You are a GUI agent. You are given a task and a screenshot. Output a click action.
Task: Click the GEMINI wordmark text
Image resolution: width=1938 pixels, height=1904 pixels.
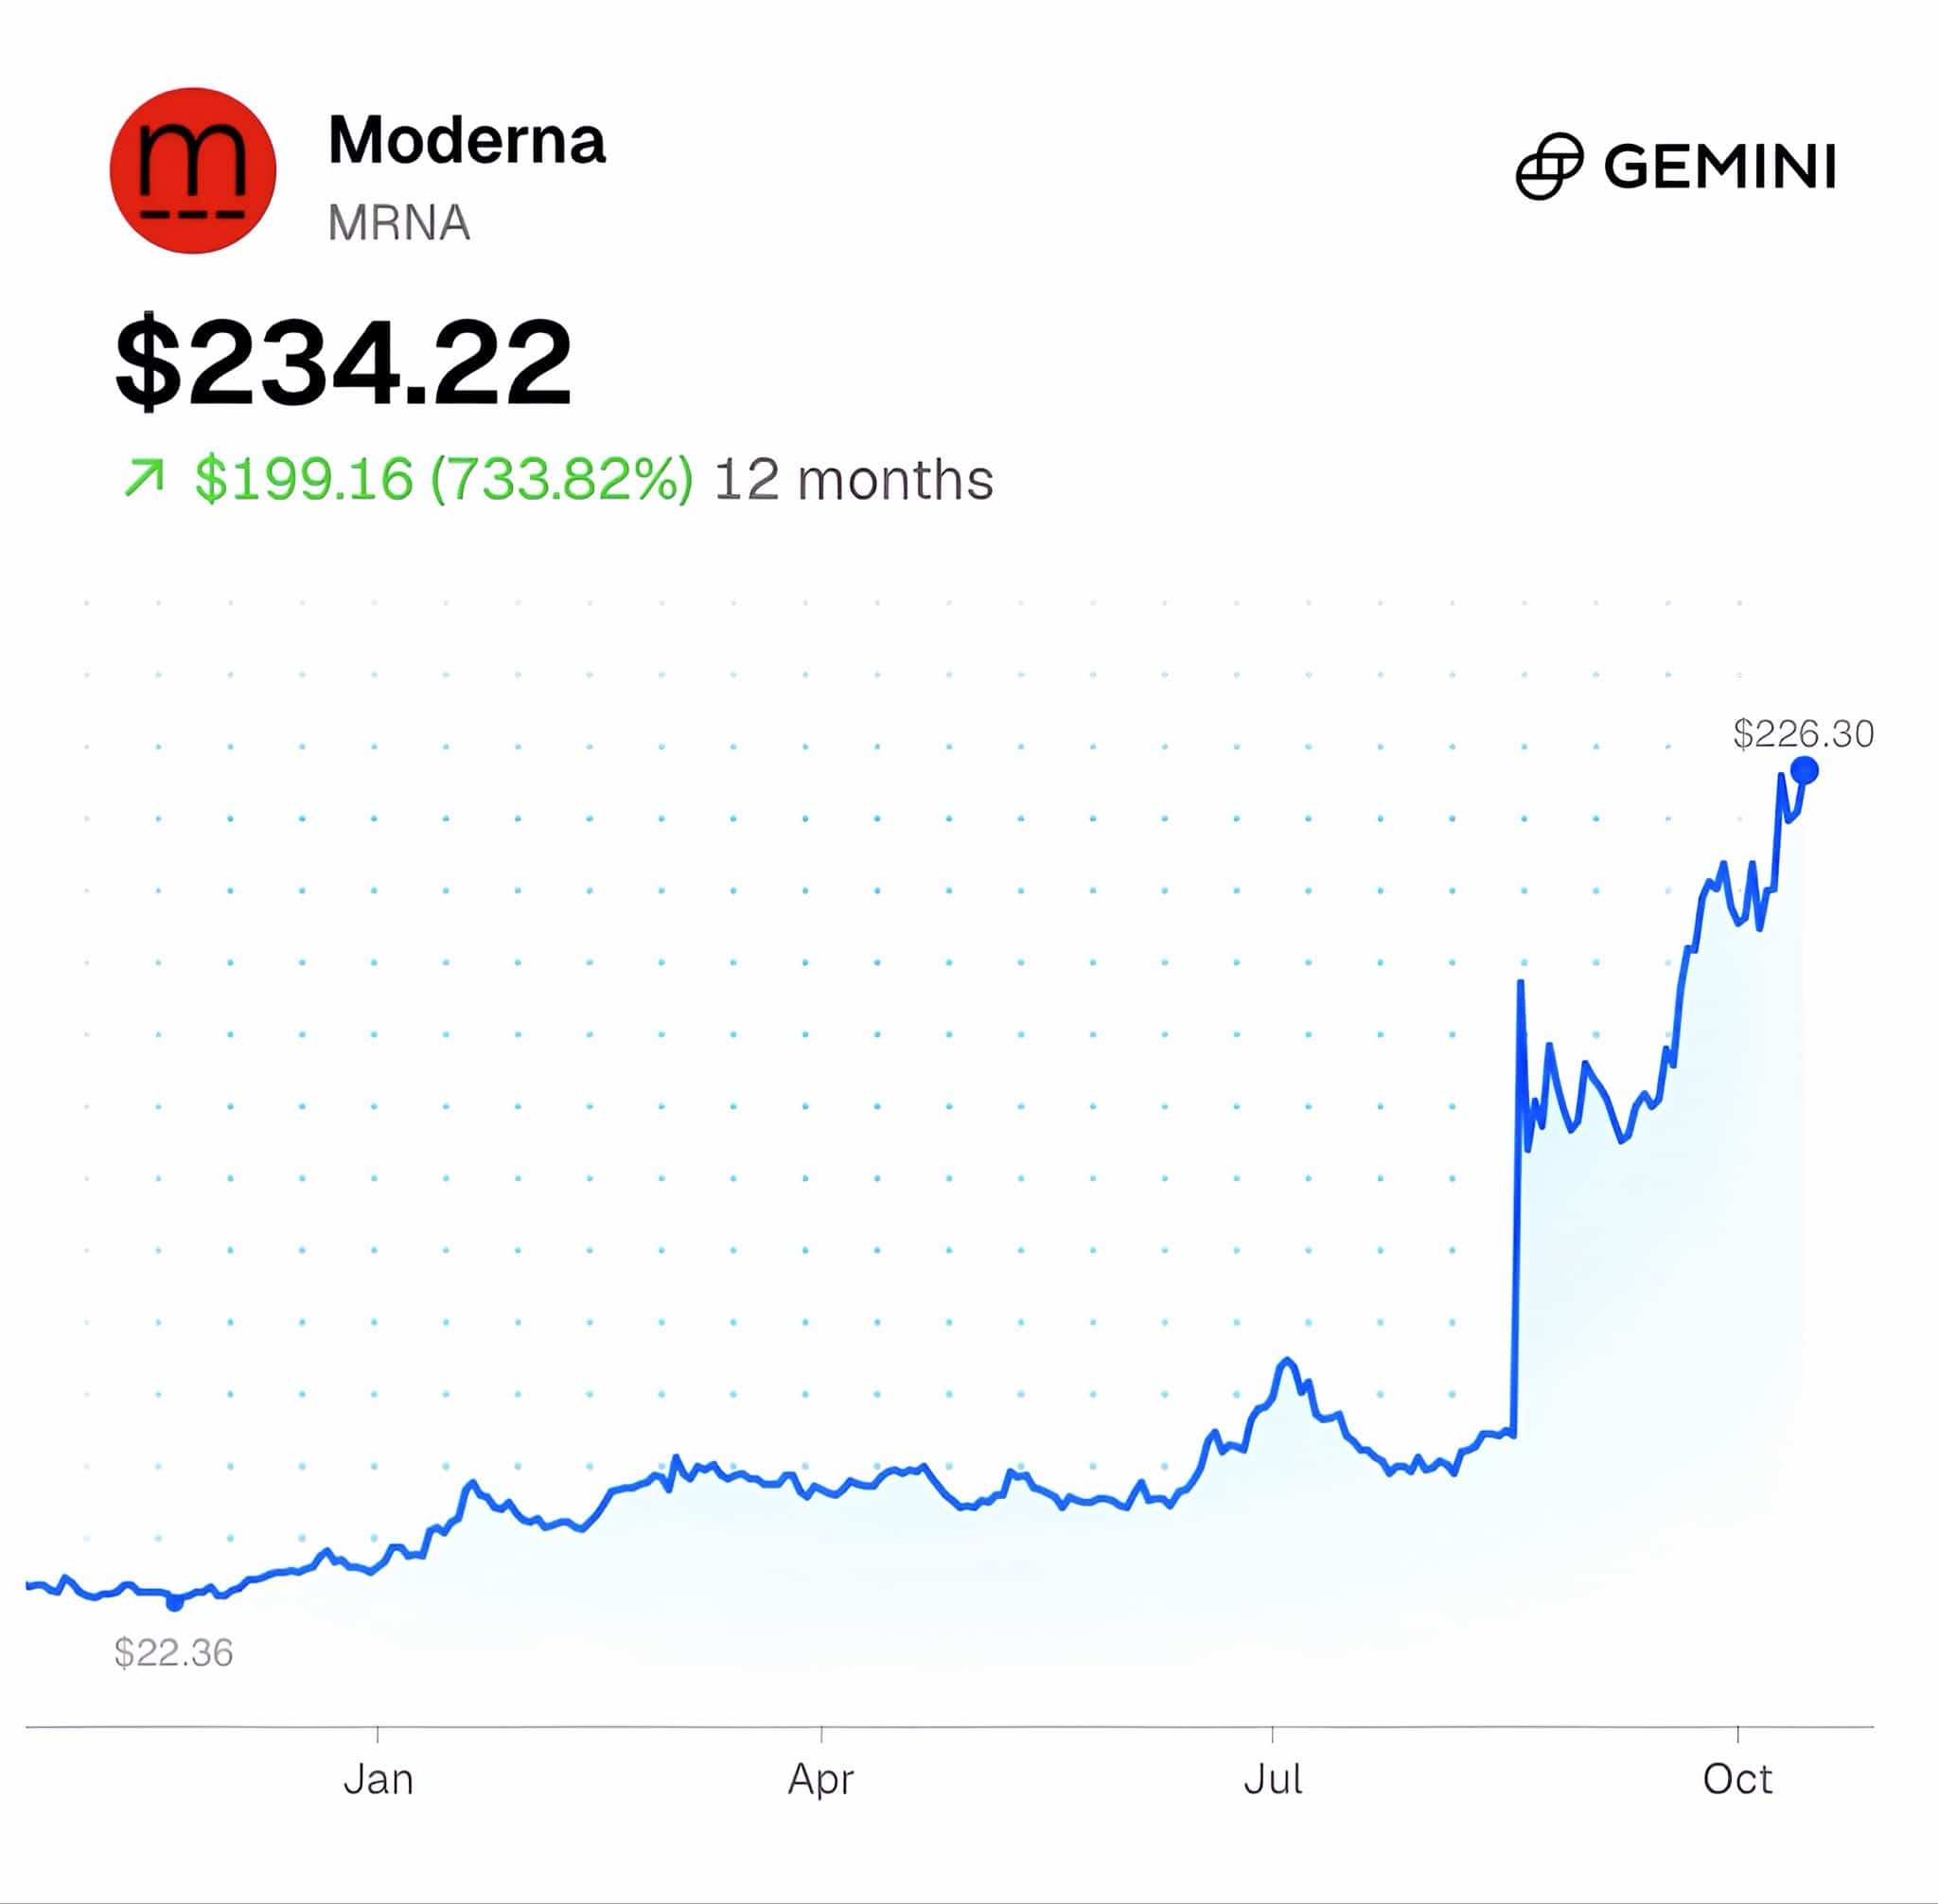(x=1721, y=166)
